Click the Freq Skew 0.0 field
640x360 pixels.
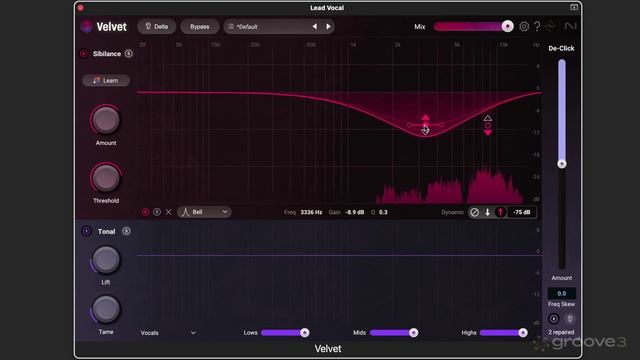[562, 293]
